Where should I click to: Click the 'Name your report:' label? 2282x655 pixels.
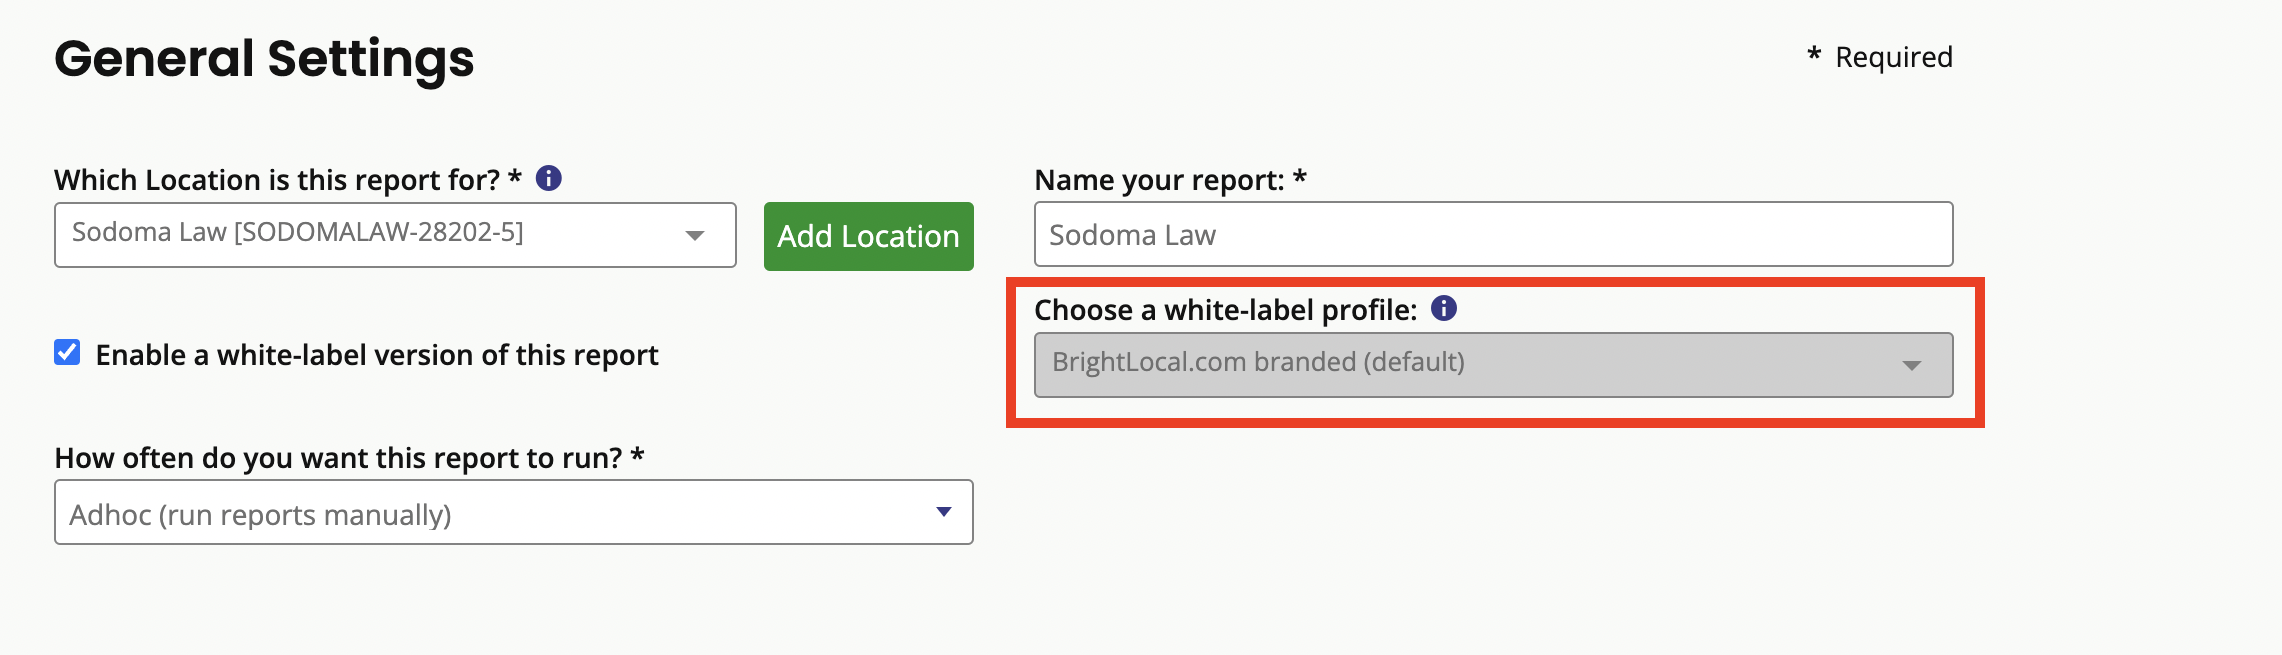tap(1159, 180)
